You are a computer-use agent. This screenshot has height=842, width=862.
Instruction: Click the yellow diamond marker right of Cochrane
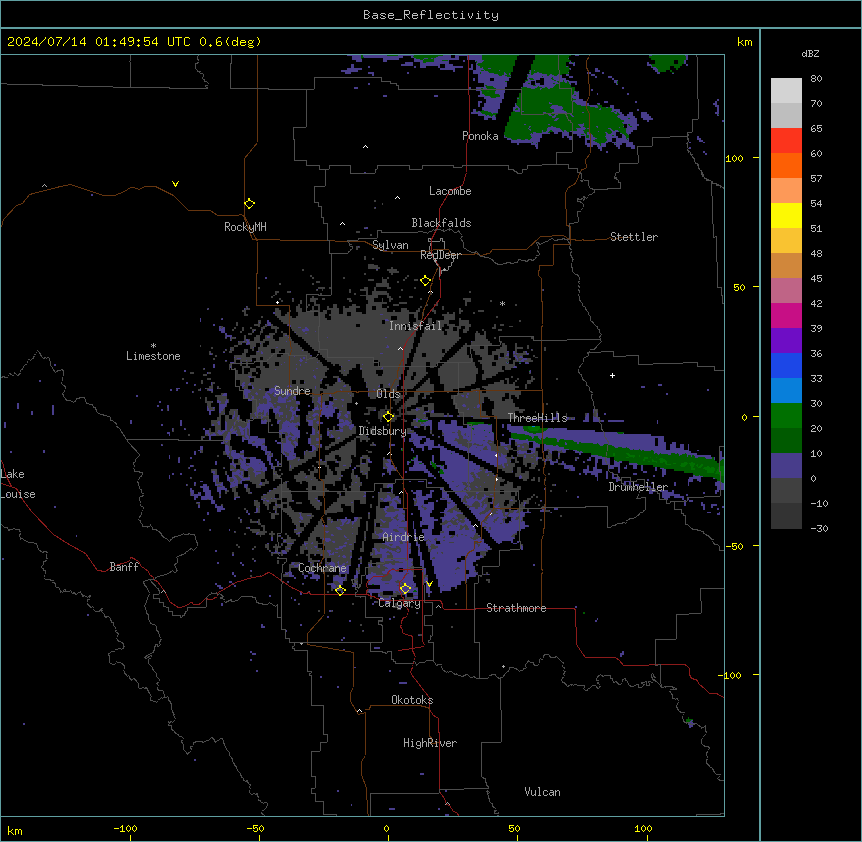pos(340,590)
